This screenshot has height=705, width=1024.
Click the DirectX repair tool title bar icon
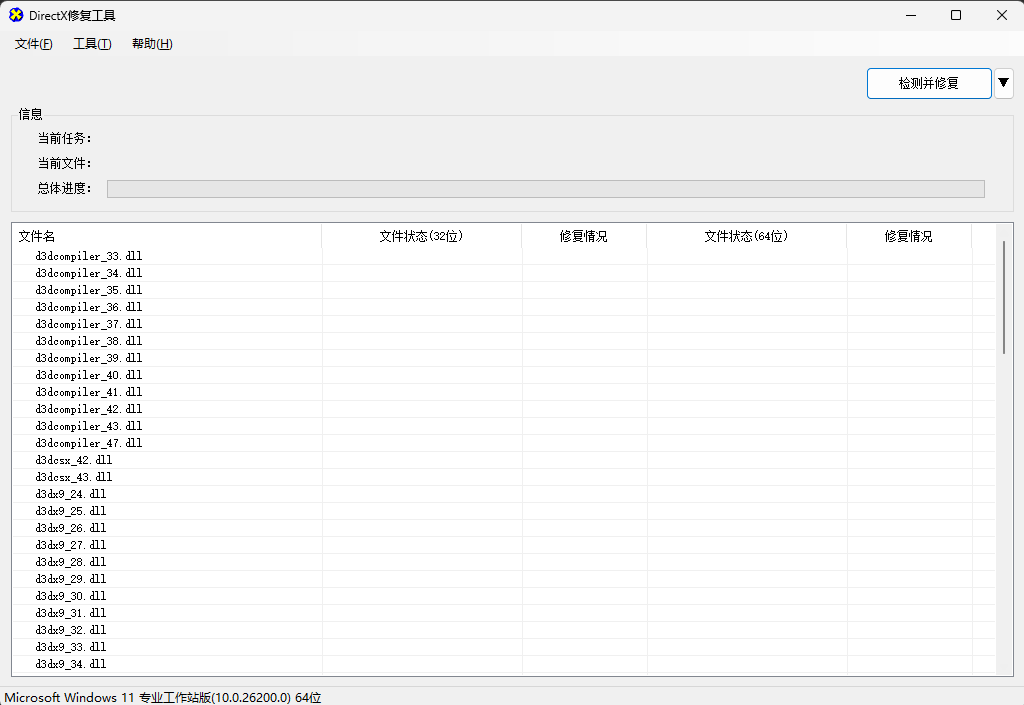[x=14, y=15]
